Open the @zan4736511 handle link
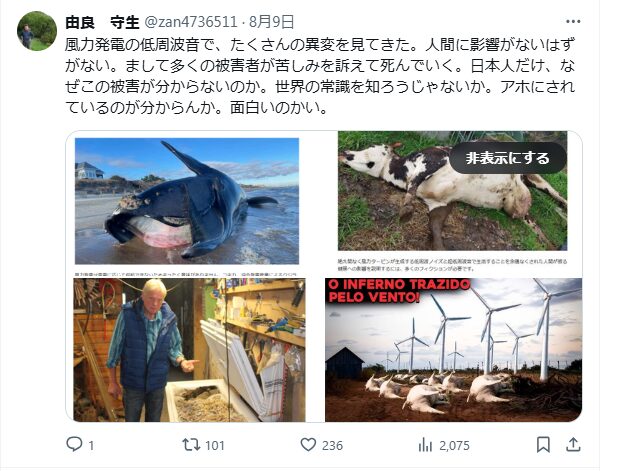625x471 pixels. (x=190, y=22)
